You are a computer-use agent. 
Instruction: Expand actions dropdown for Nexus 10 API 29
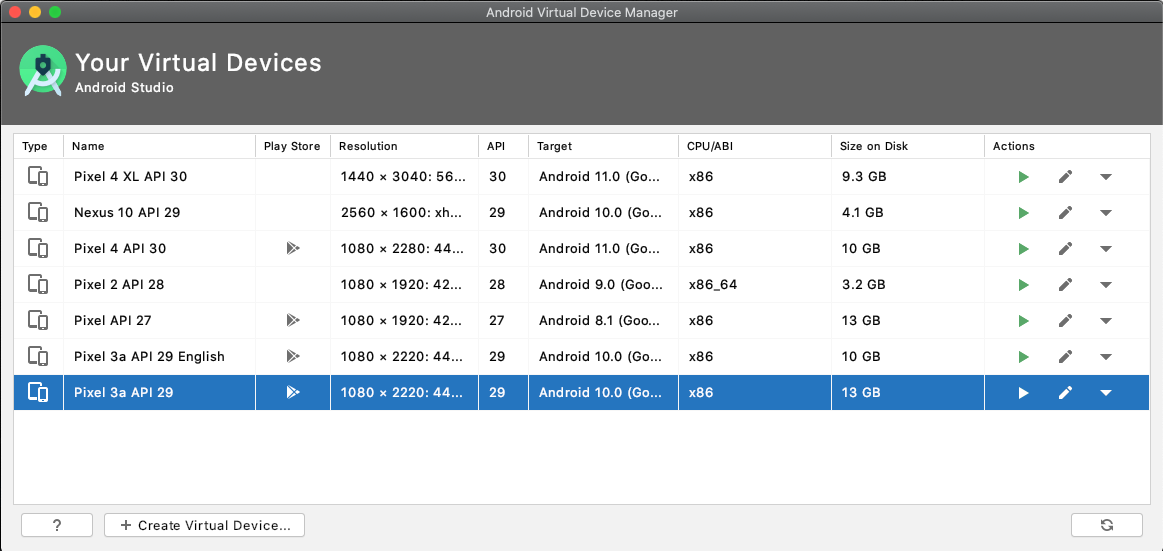pos(1106,214)
